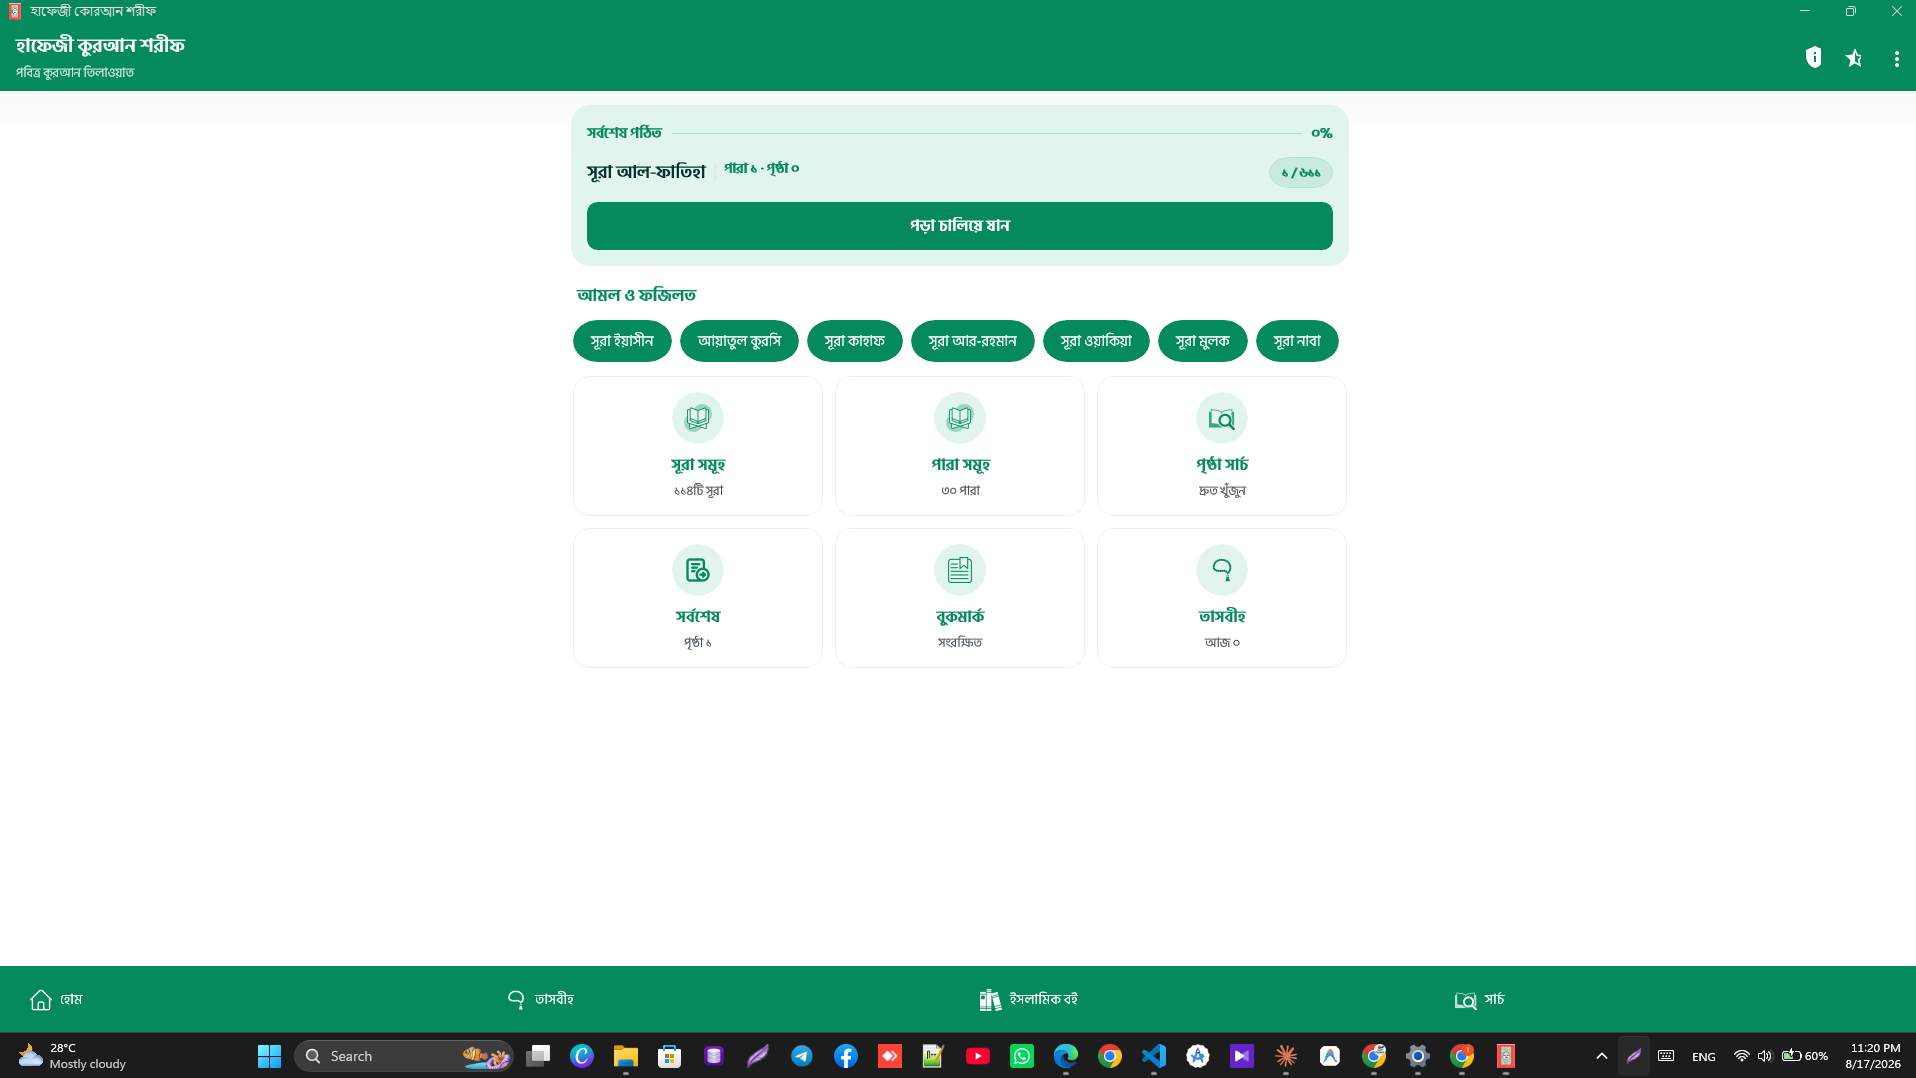Select the সূরা ইয়াসীন chip
The height and width of the screenshot is (1078, 1916).
(x=622, y=341)
